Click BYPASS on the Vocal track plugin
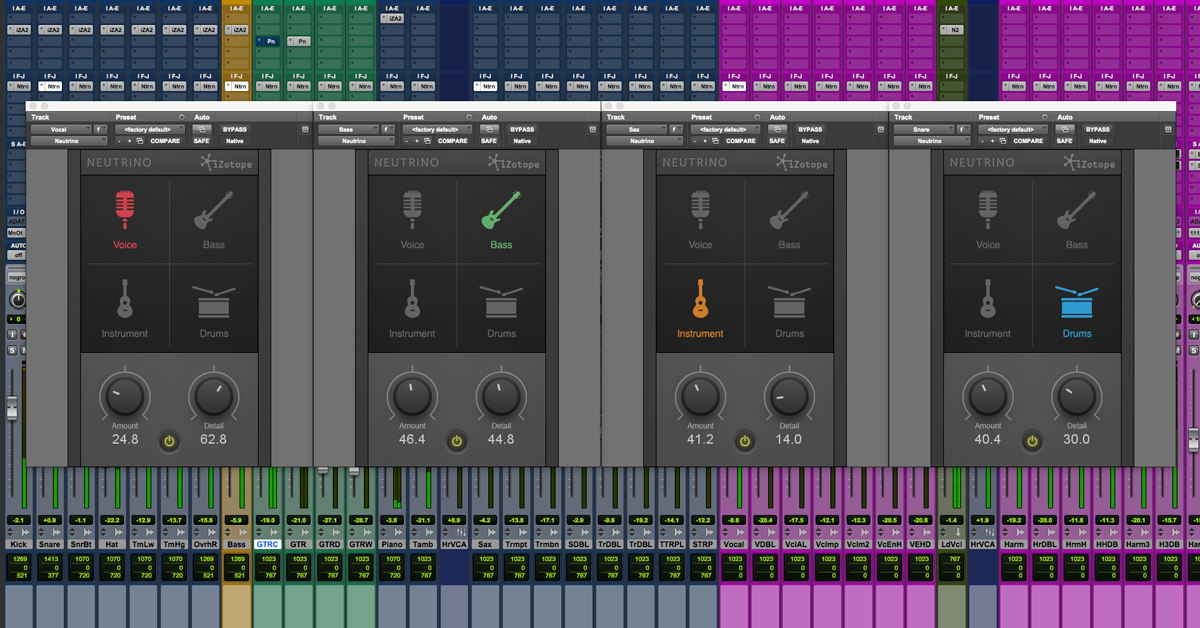1200x628 pixels. pos(236,129)
